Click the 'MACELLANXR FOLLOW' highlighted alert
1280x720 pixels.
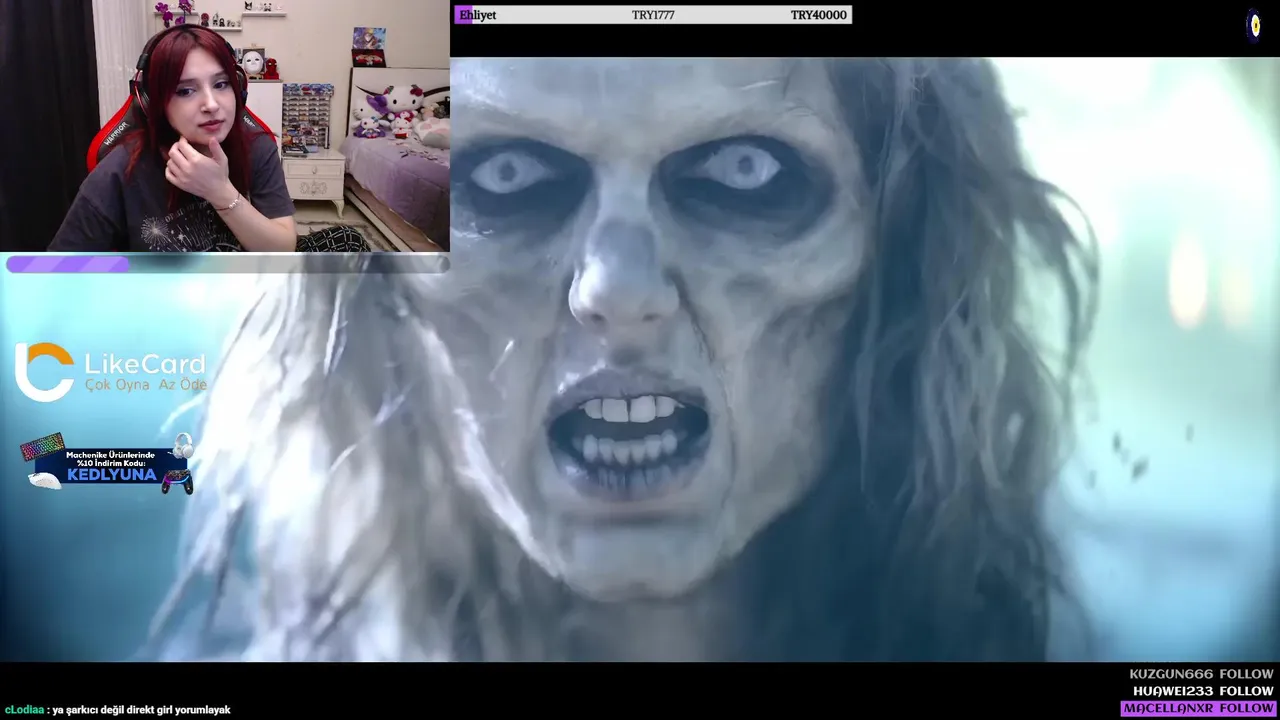point(1198,708)
